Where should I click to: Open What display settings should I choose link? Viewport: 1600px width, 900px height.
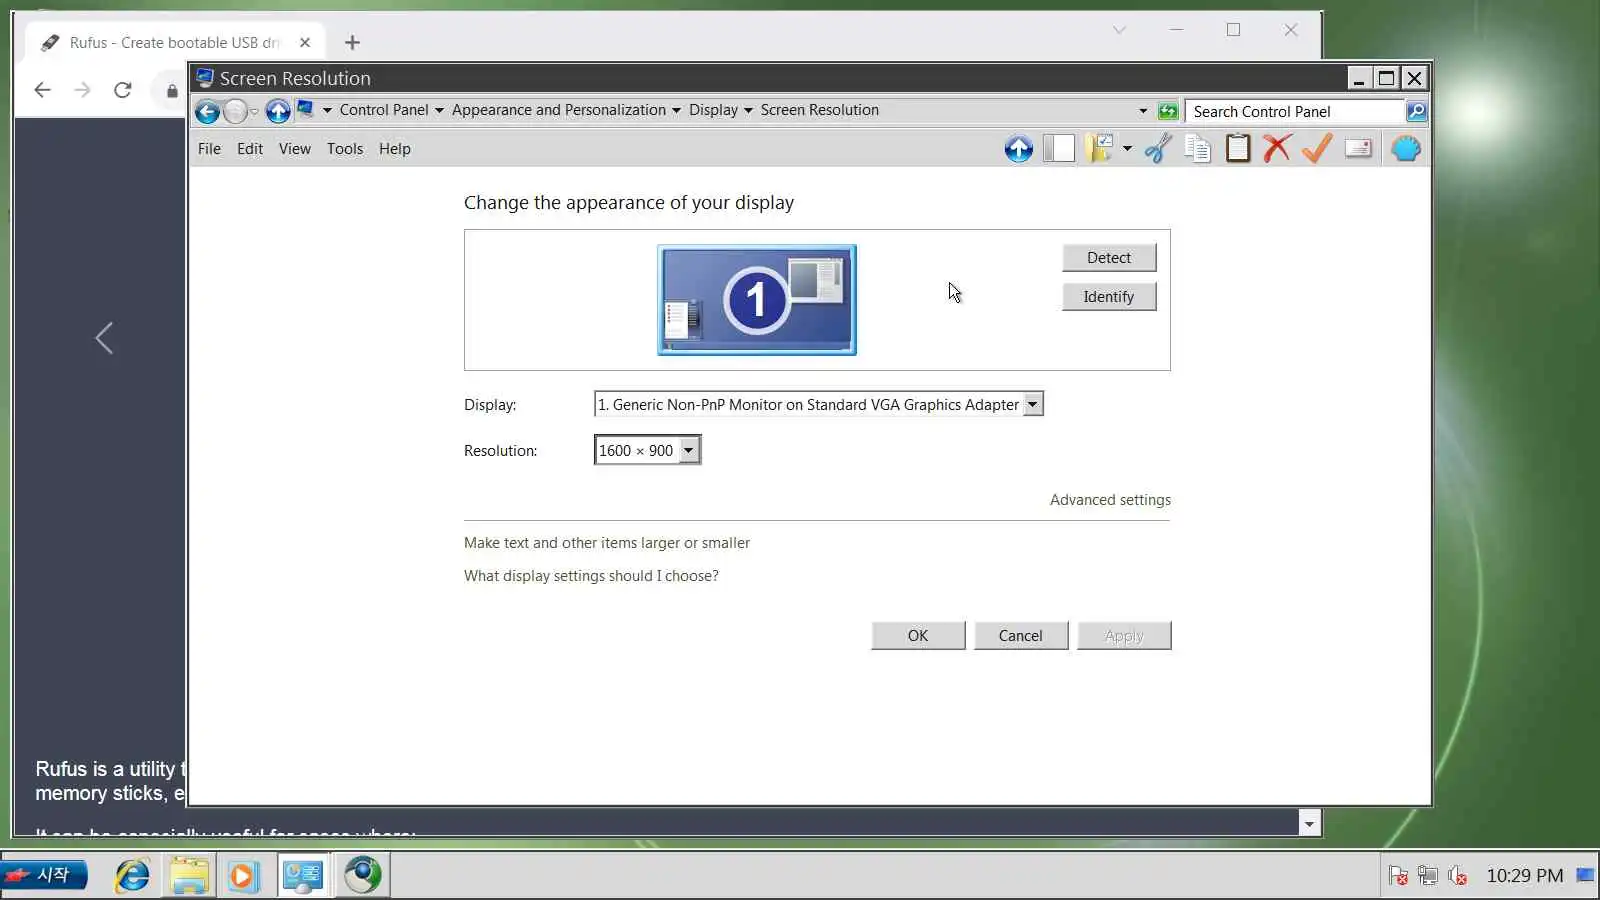(x=591, y=576)
